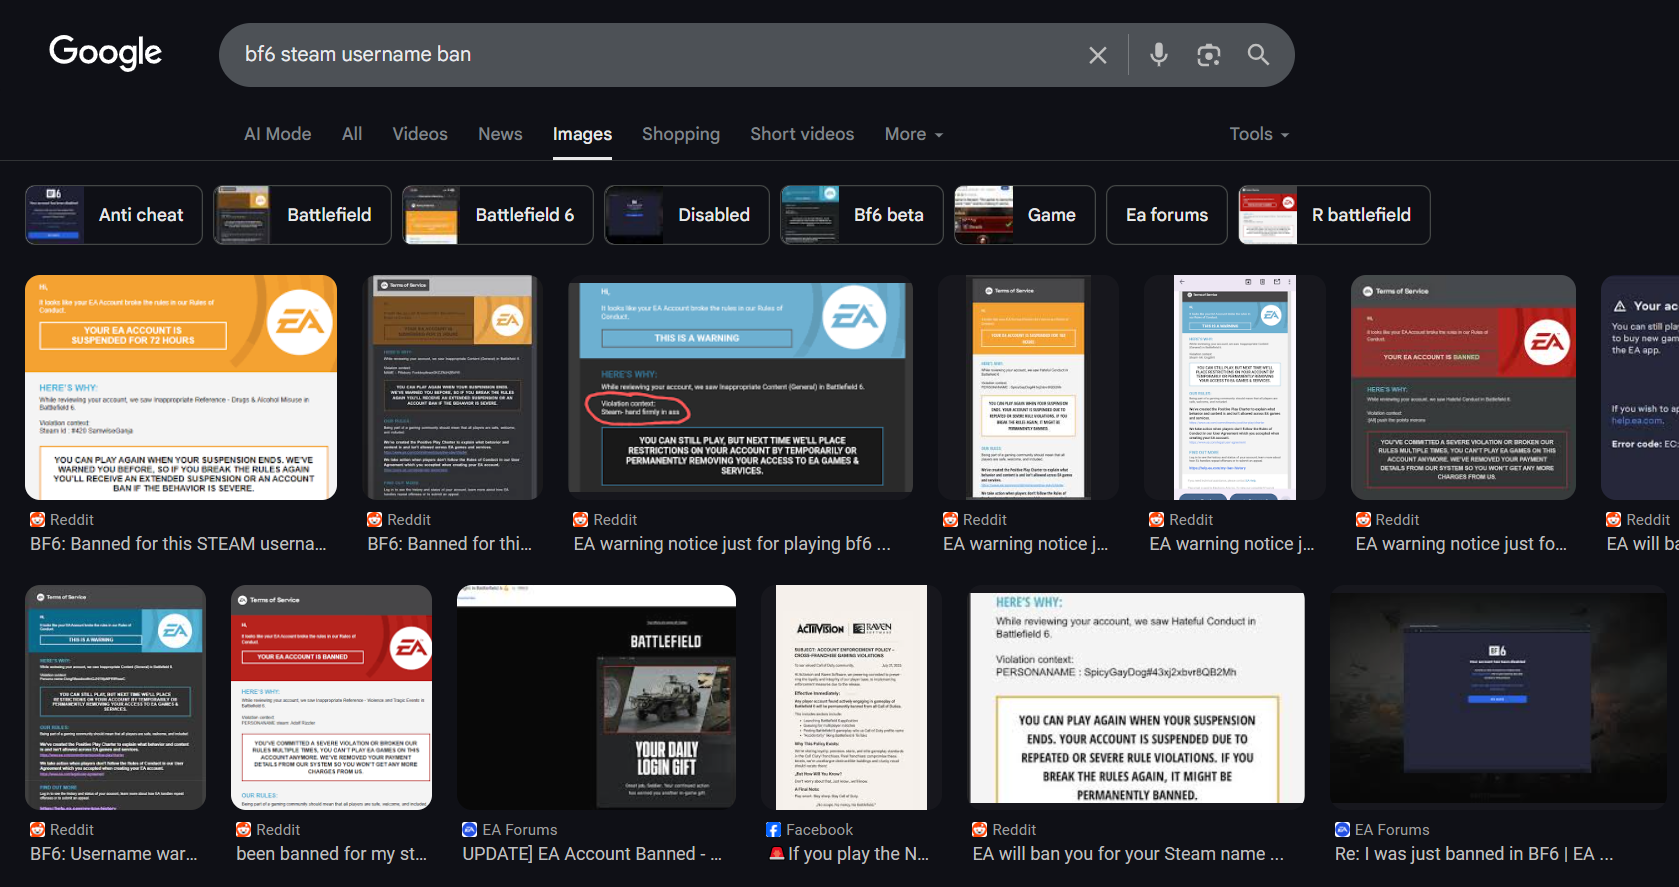Click Reddit icon above 'been banned for my st...'

pos(244,830)
